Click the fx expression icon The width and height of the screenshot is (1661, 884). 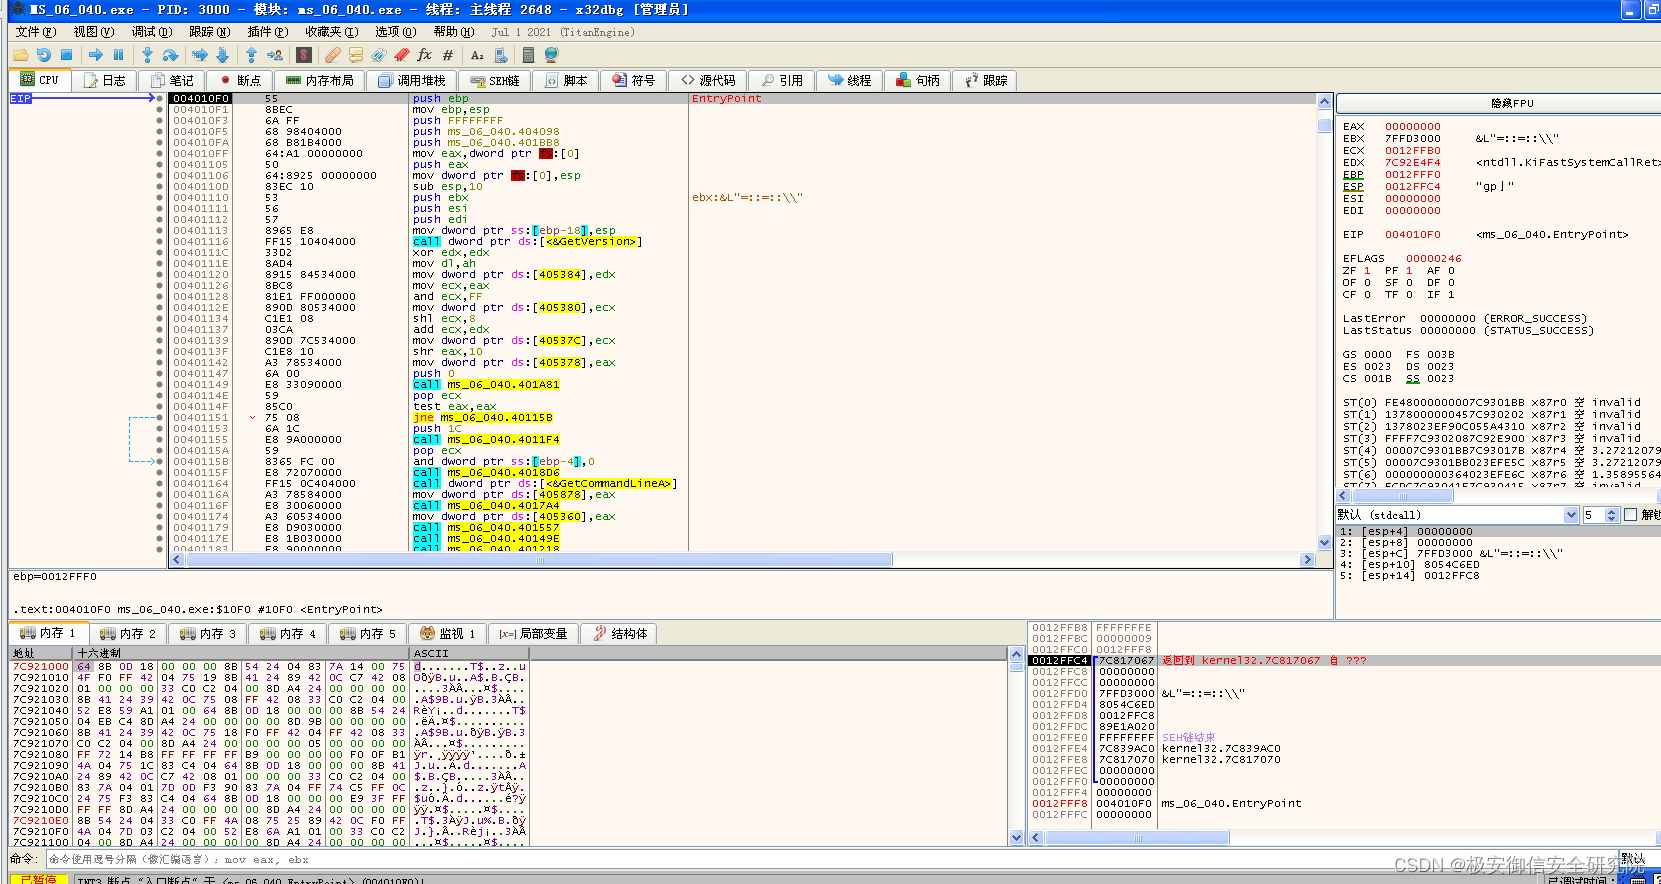(424, 55)
